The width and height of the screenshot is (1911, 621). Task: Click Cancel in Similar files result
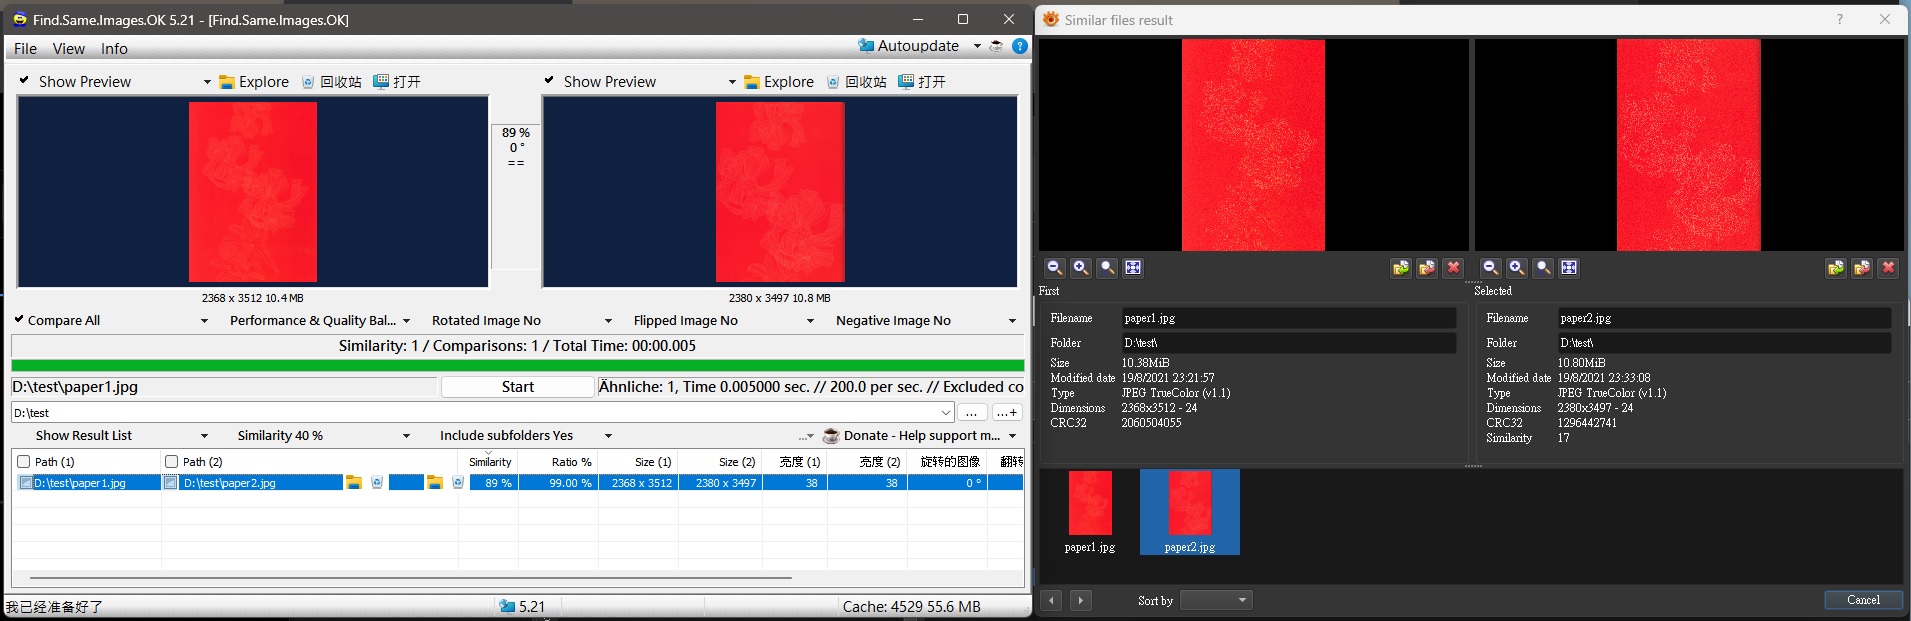click(x=1862, y=600)
